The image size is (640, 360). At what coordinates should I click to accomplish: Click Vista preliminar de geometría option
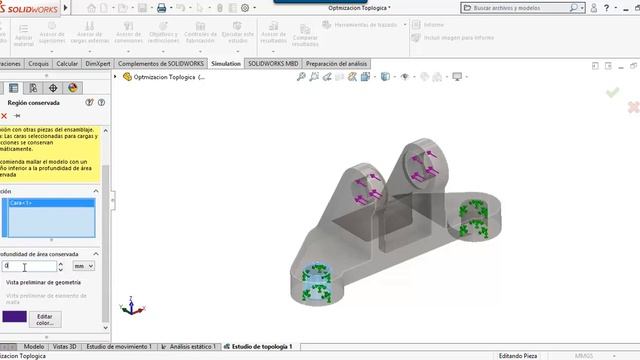(43, 282)
